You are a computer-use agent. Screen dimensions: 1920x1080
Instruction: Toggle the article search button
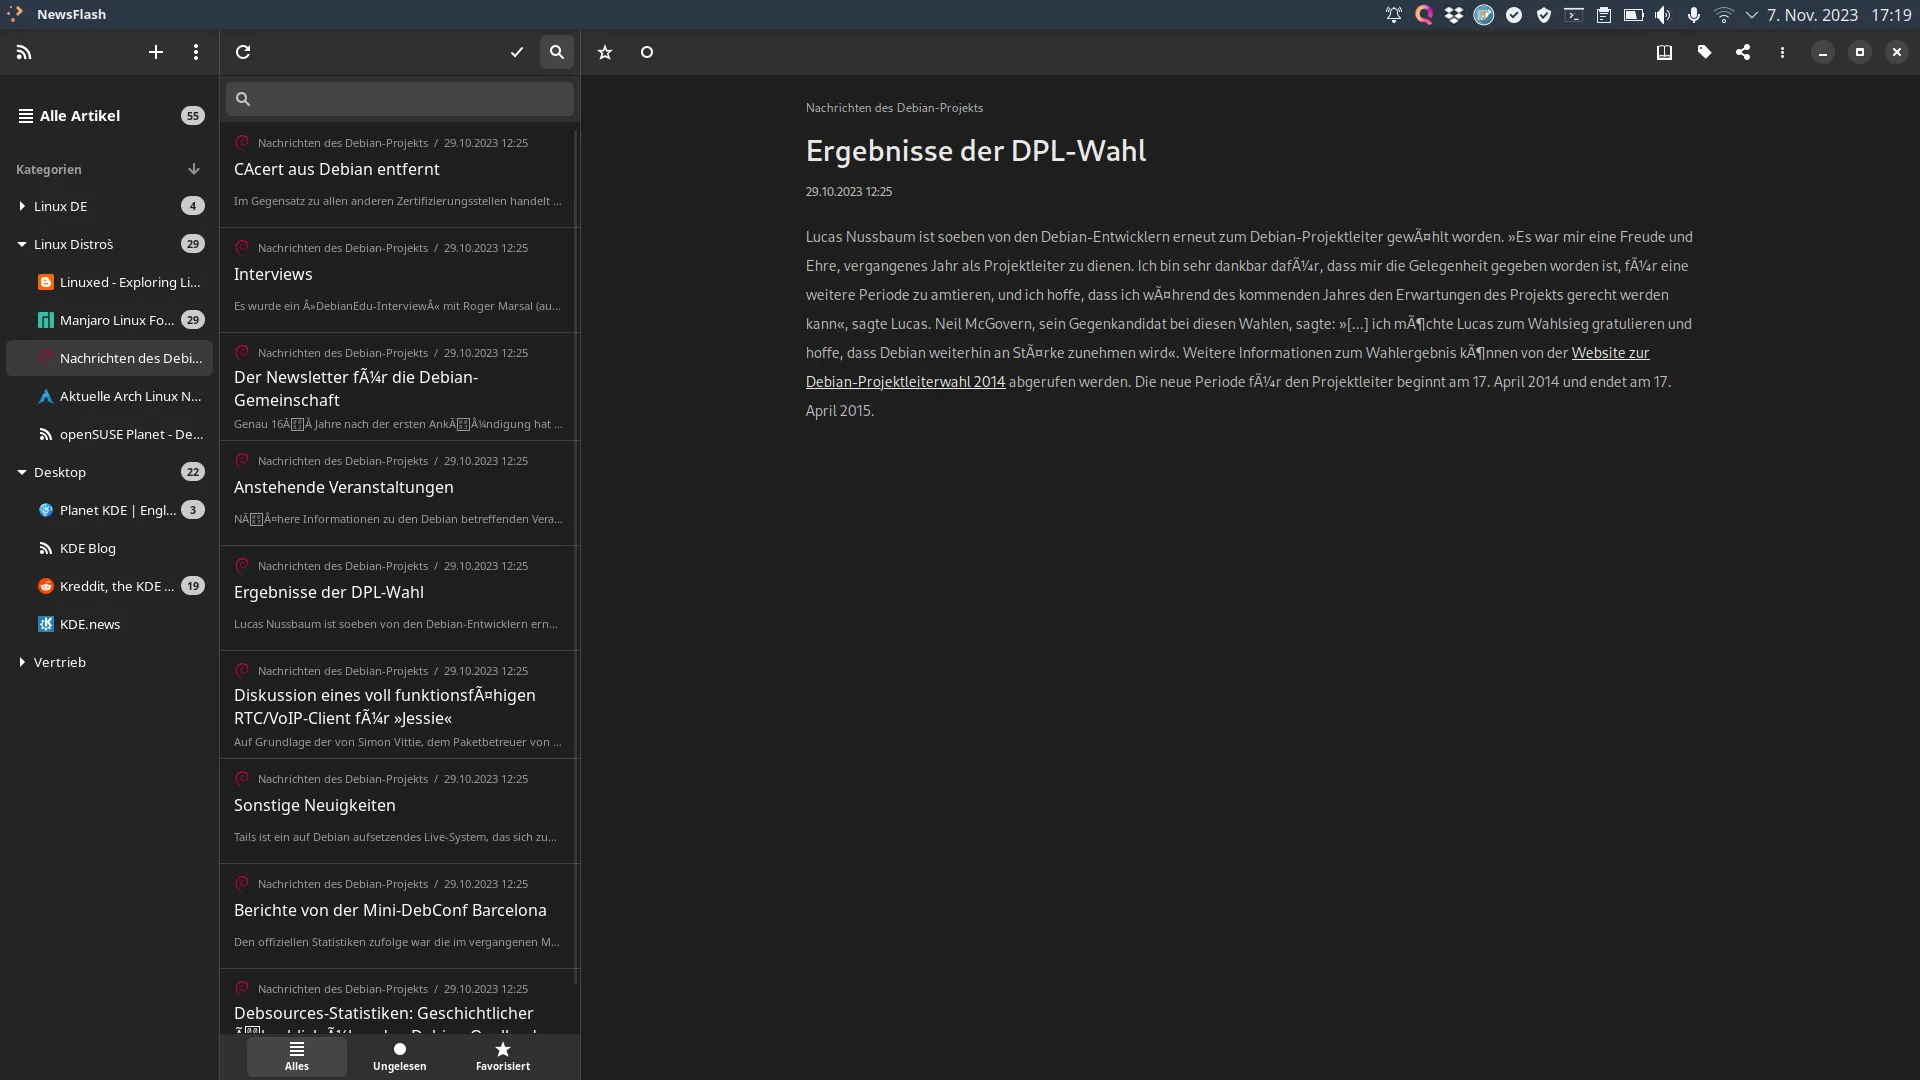[x=557, y=52]
